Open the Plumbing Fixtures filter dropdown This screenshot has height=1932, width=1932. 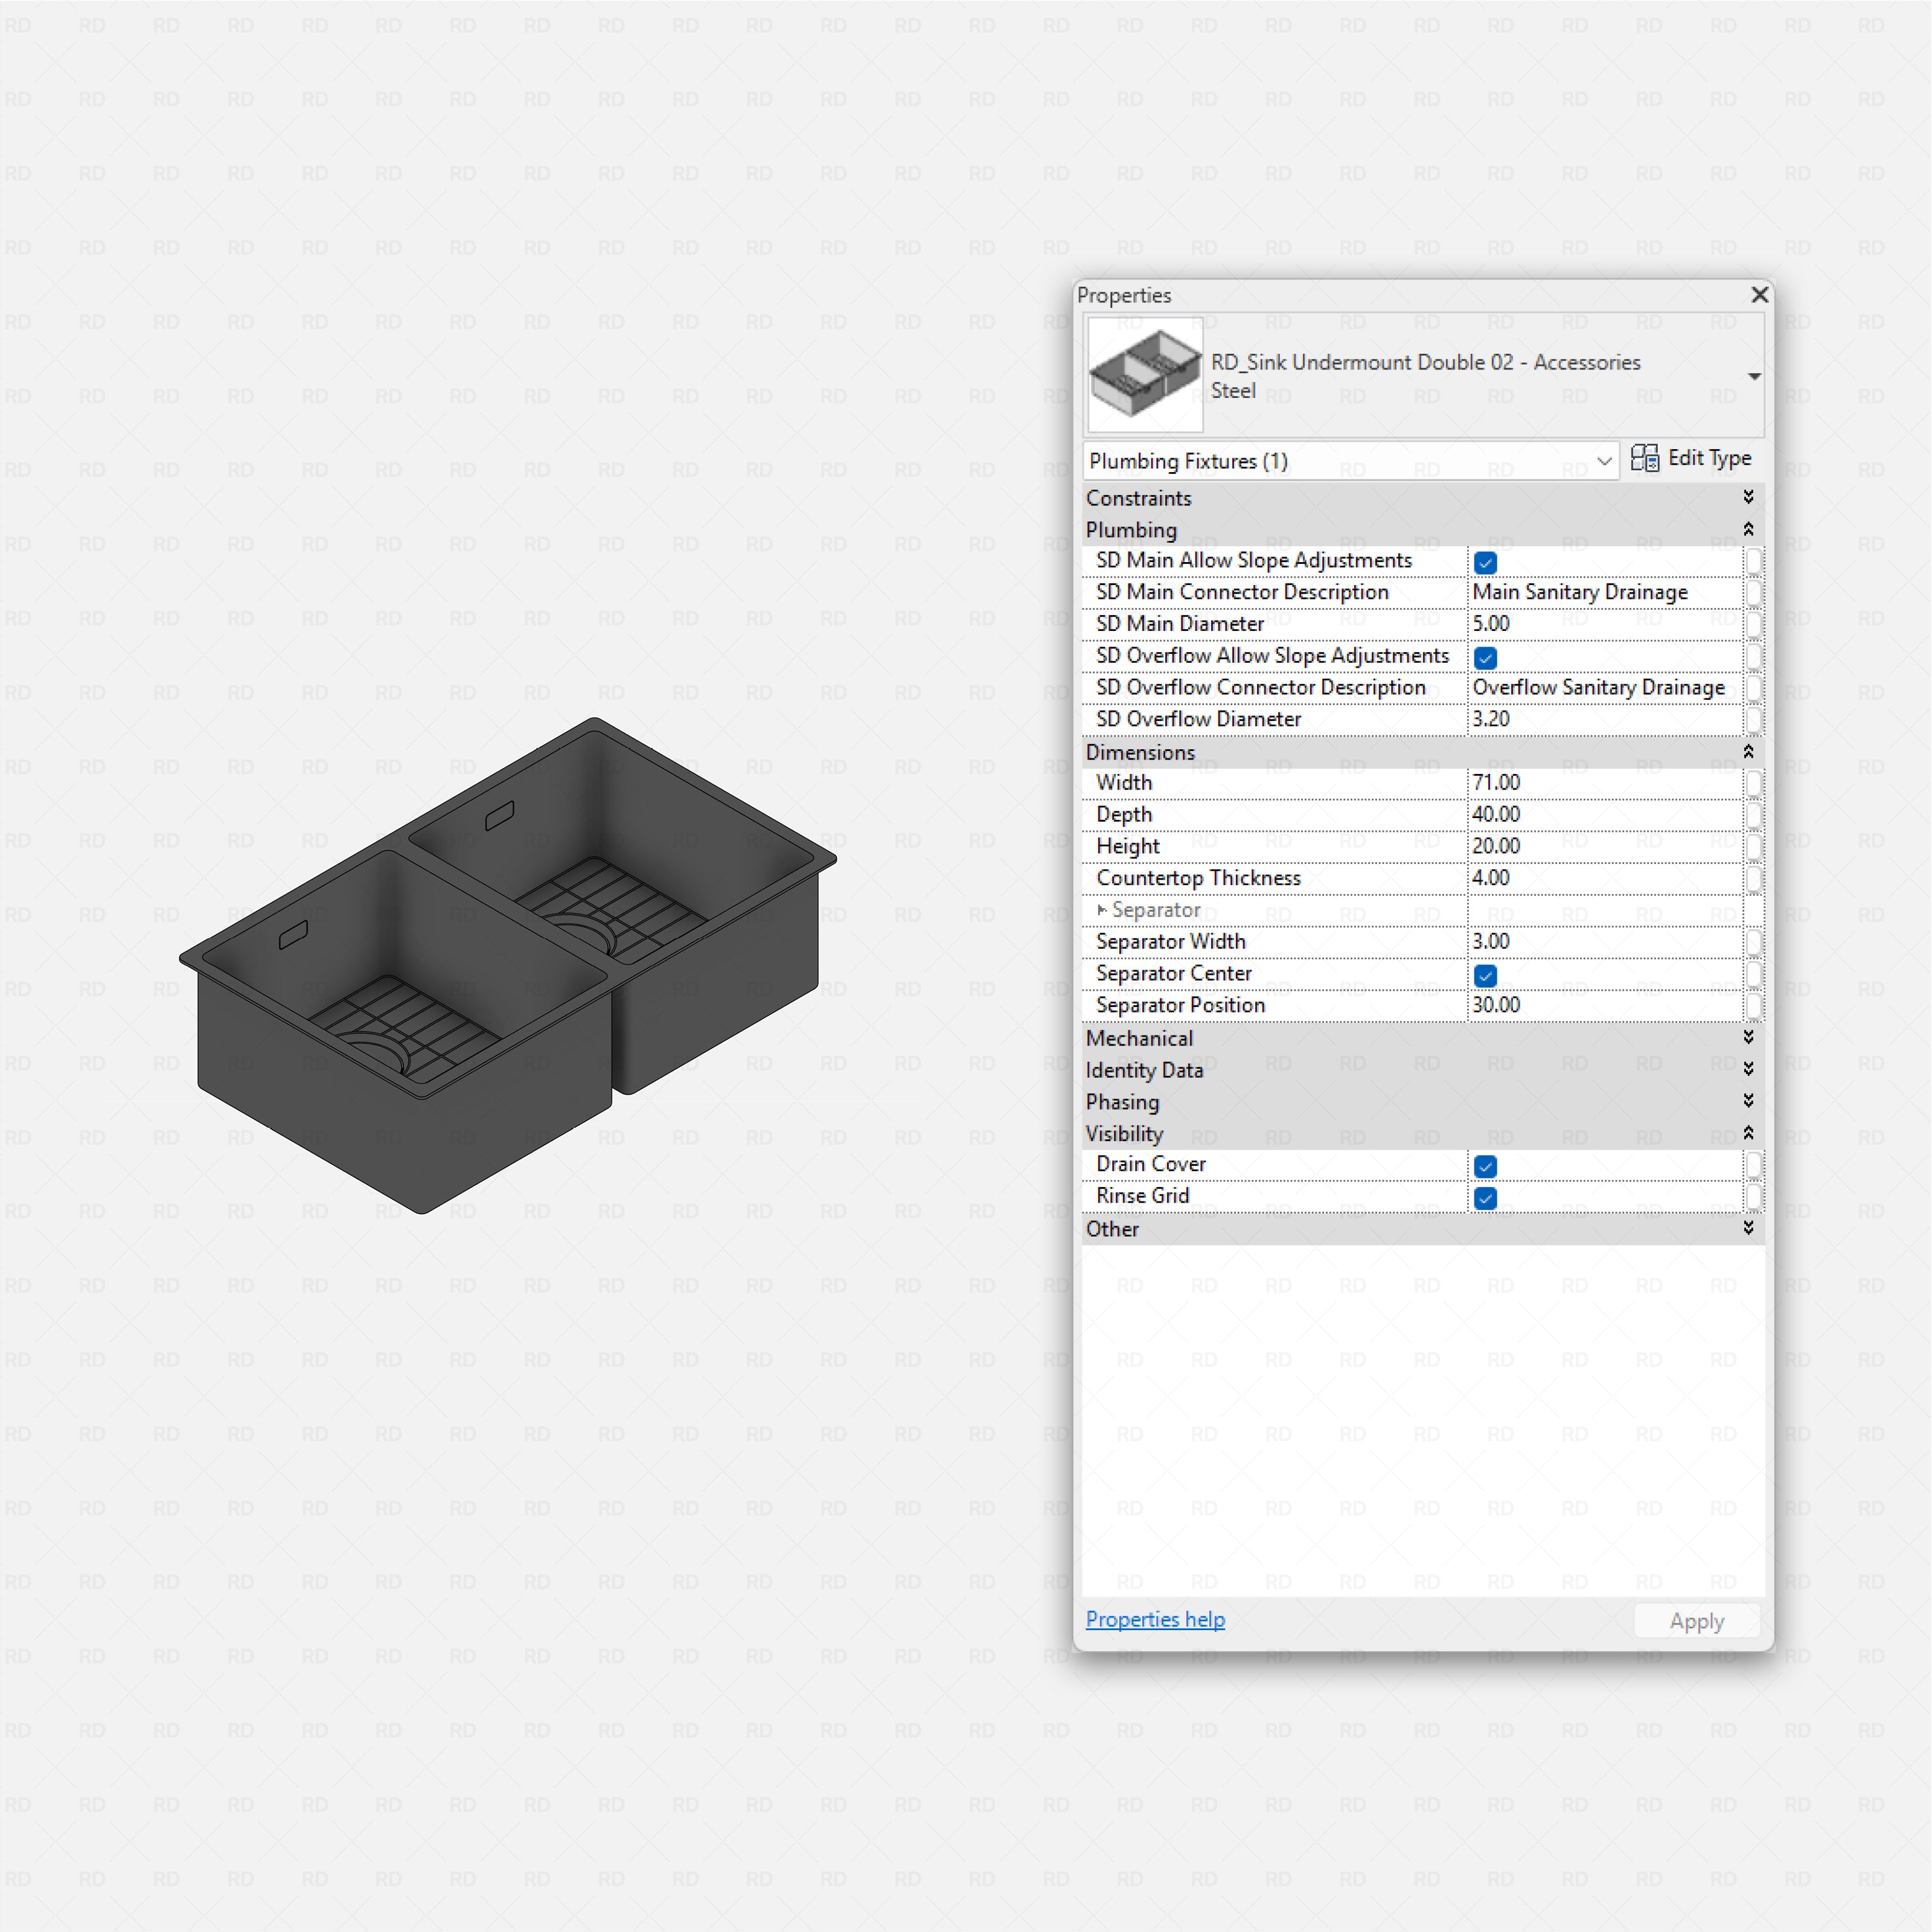click(1606, 461)
